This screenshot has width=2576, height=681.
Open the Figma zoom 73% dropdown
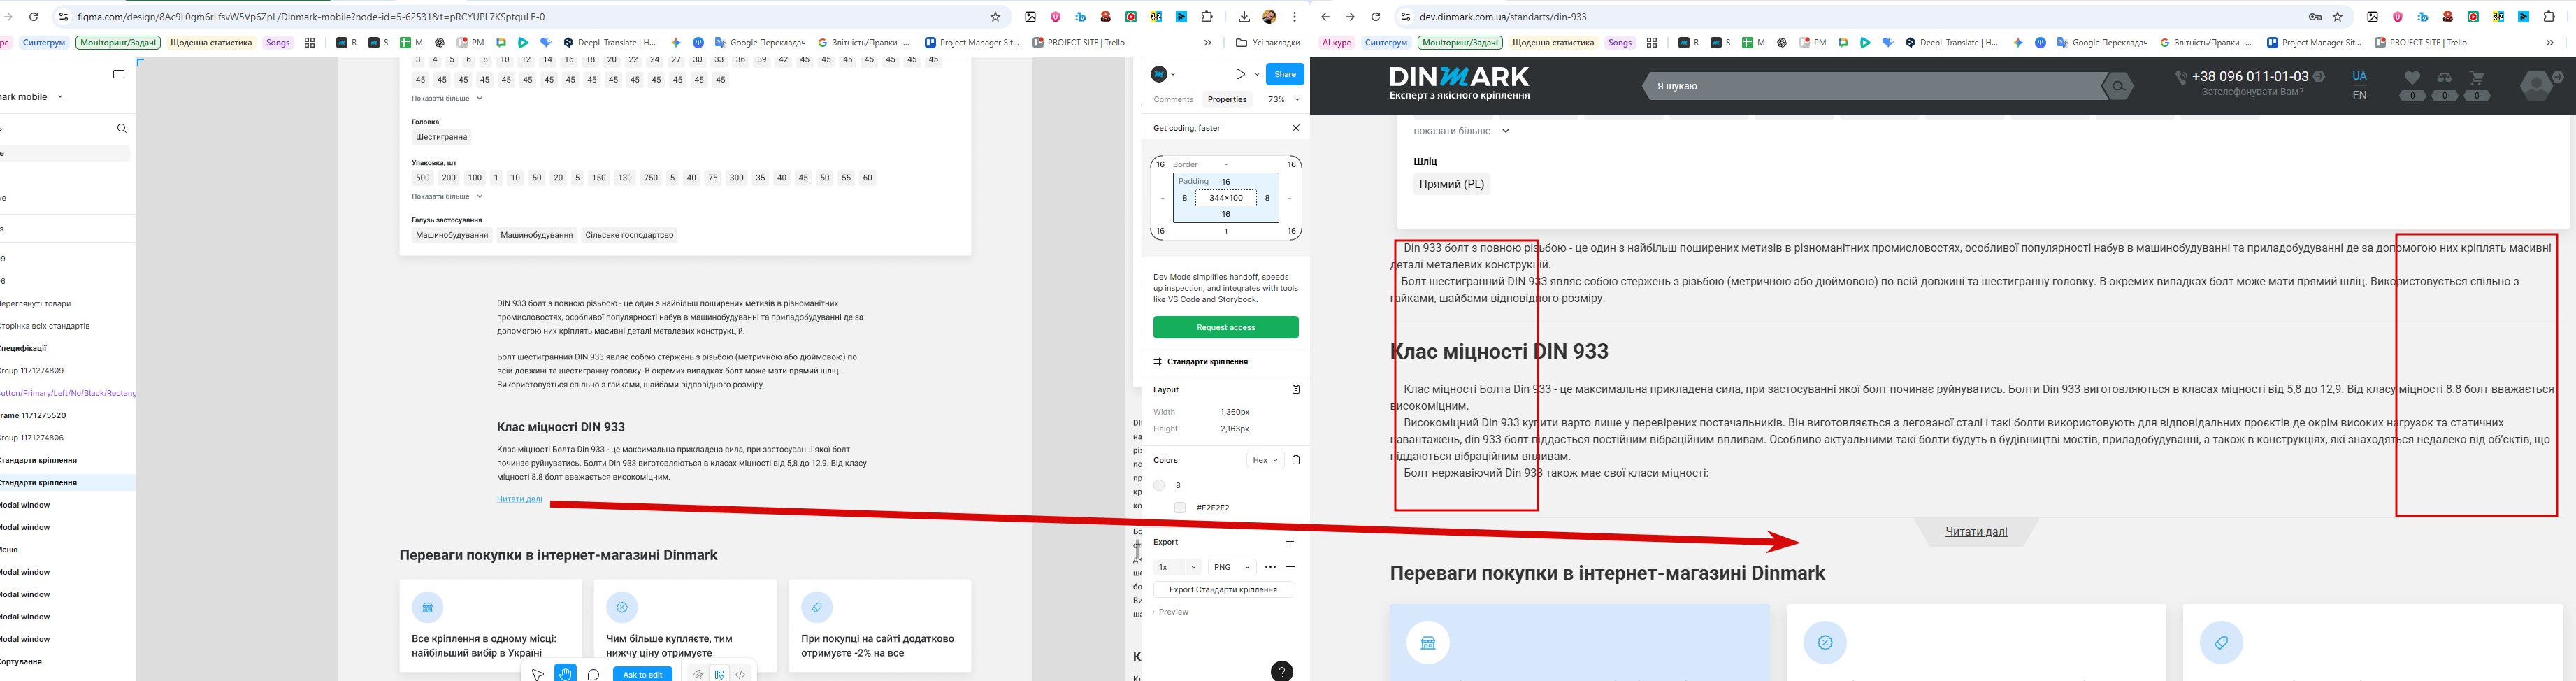[1284, 100]
